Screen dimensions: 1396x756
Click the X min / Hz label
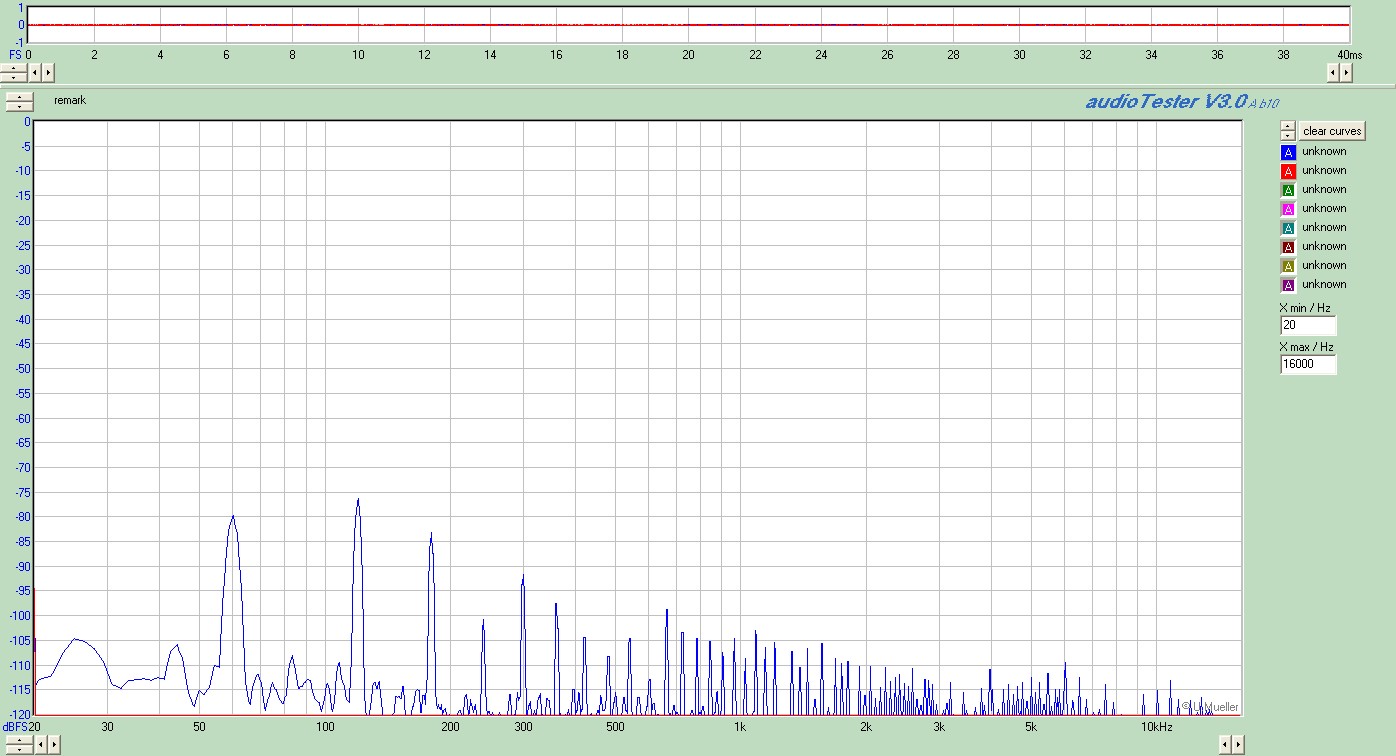point(1305,308)
